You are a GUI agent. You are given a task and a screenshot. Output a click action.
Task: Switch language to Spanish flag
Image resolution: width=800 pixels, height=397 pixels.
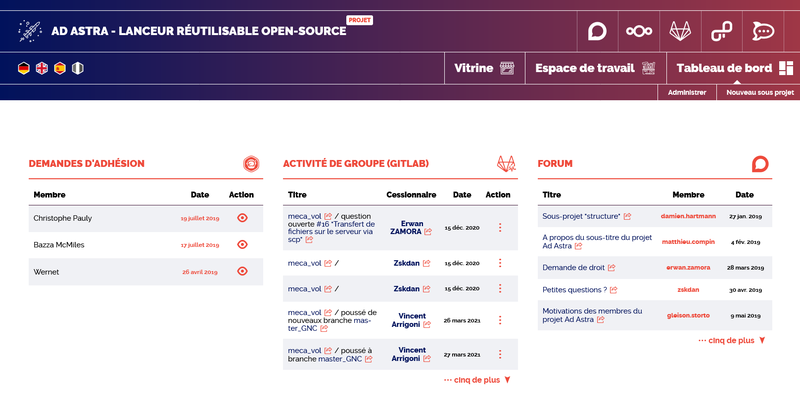[60, 68]
